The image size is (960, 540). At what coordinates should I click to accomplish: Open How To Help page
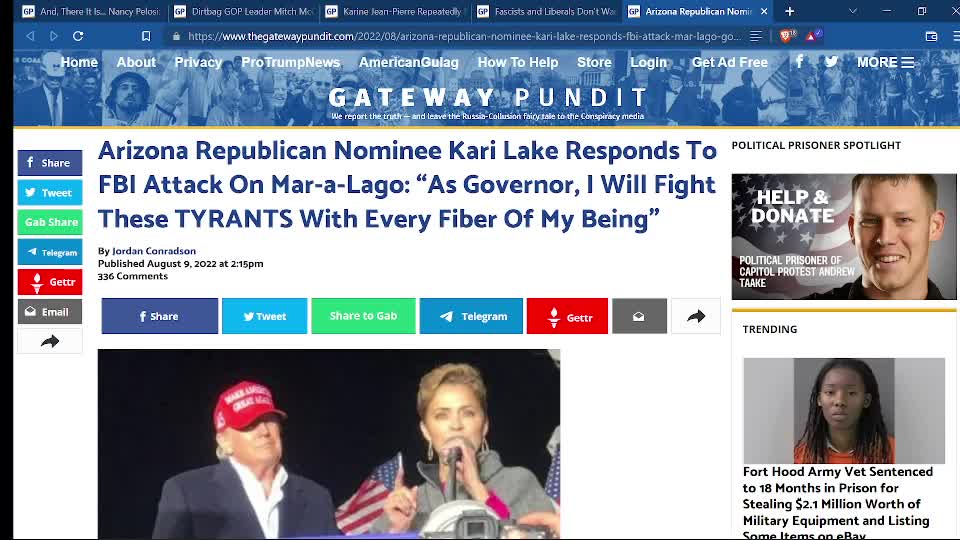tap(517, 62)
